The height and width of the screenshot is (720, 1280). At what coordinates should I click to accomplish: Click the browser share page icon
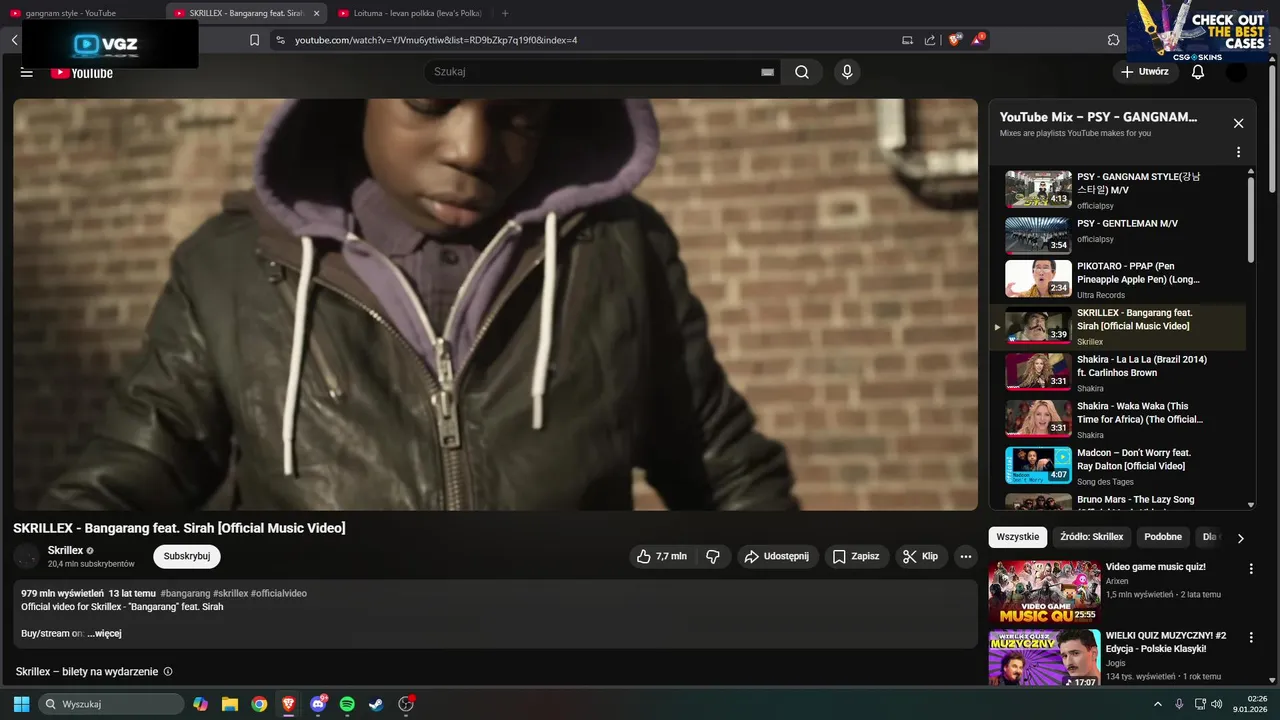930,40
